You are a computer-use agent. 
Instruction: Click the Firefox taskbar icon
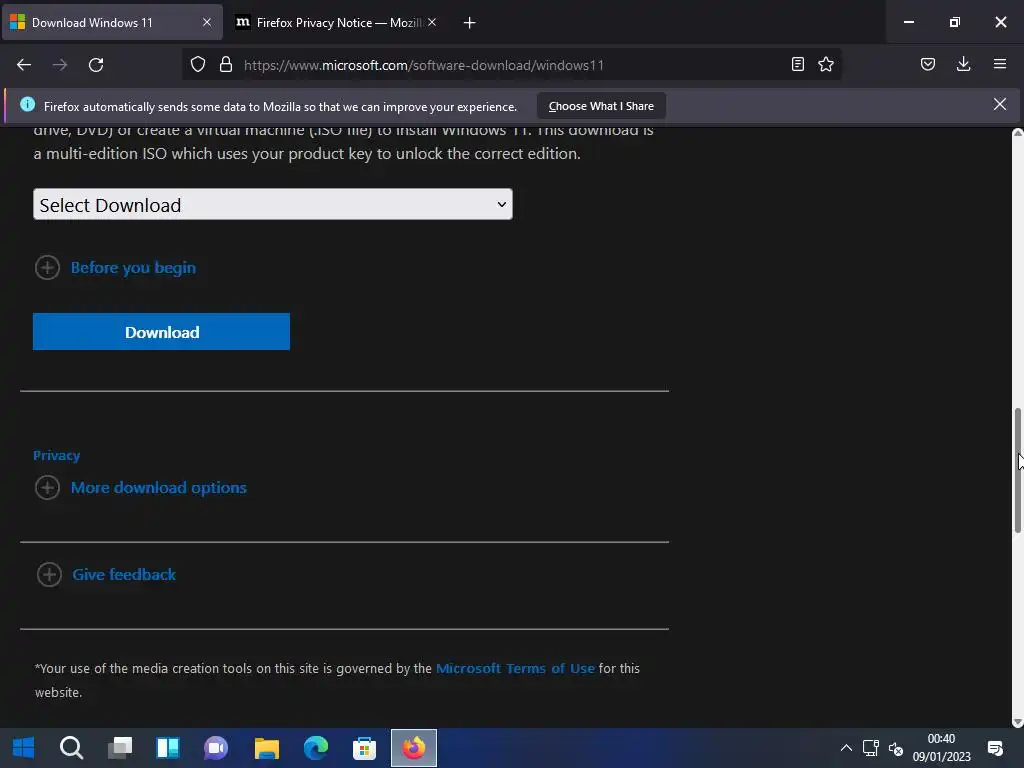413,748
